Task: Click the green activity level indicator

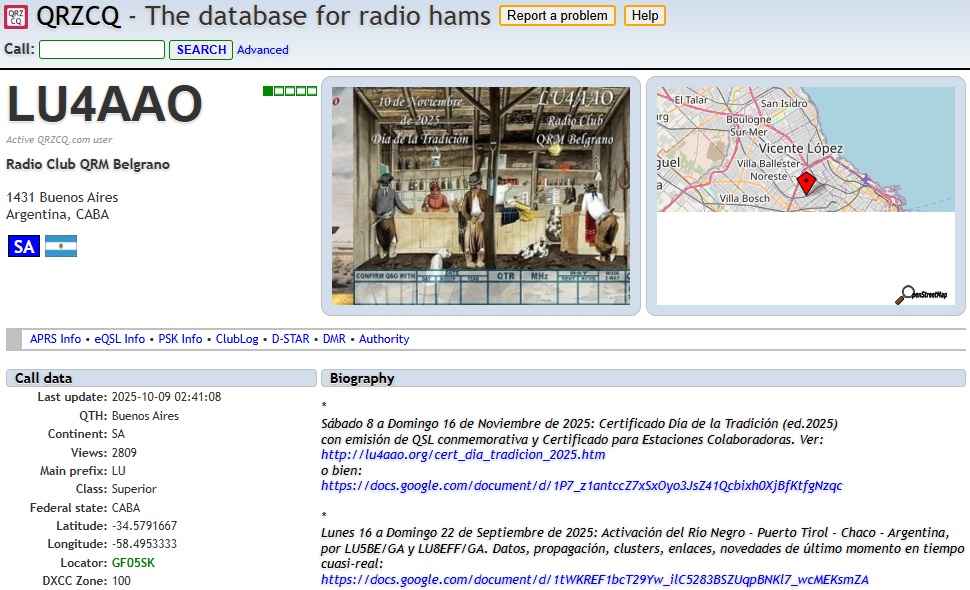Action: coord(290,91)
